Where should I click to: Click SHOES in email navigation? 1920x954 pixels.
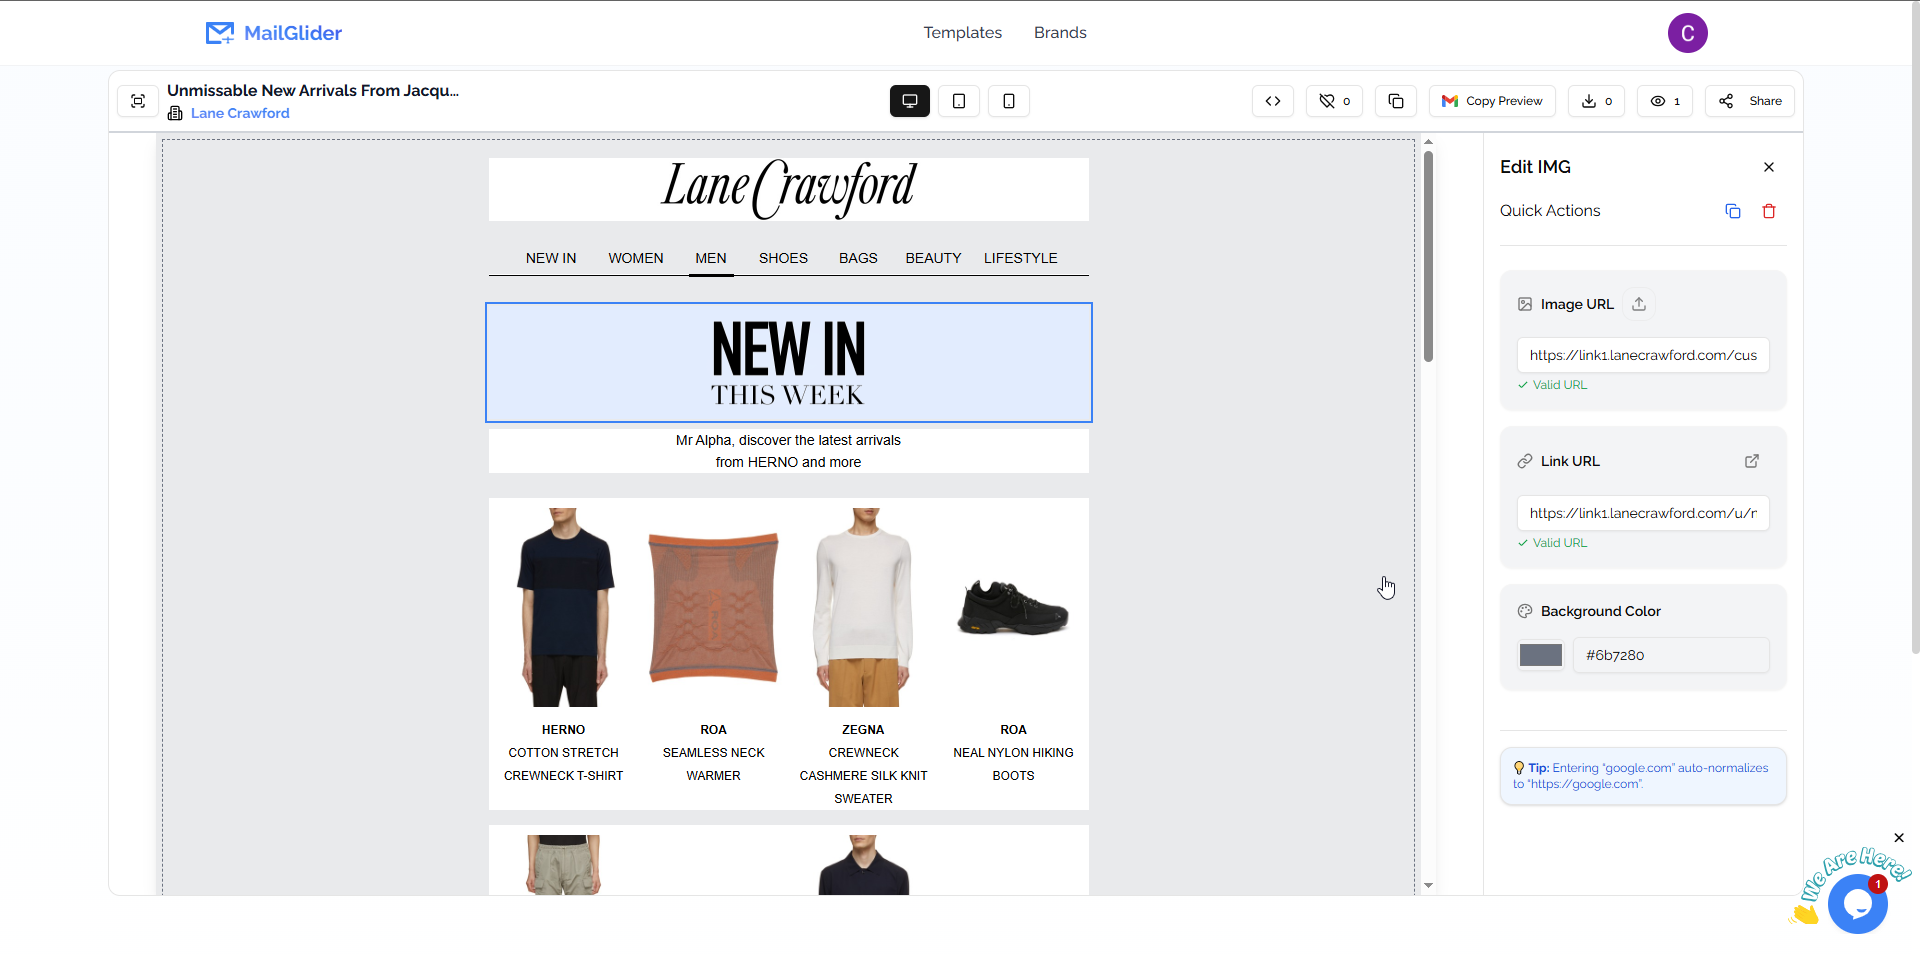(783, 258)
